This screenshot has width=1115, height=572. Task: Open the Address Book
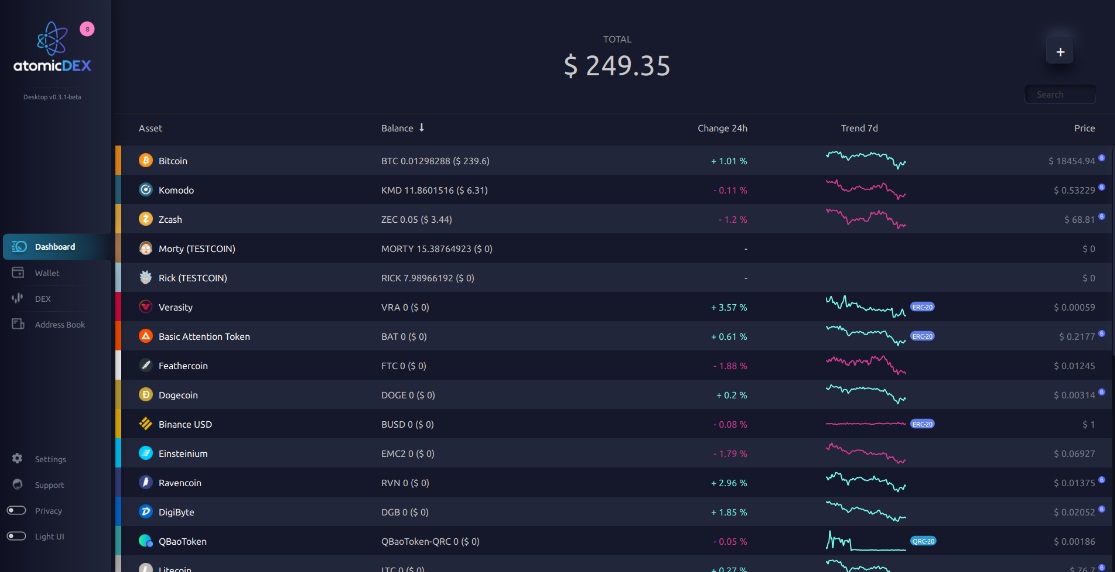[x=60, y=324]
